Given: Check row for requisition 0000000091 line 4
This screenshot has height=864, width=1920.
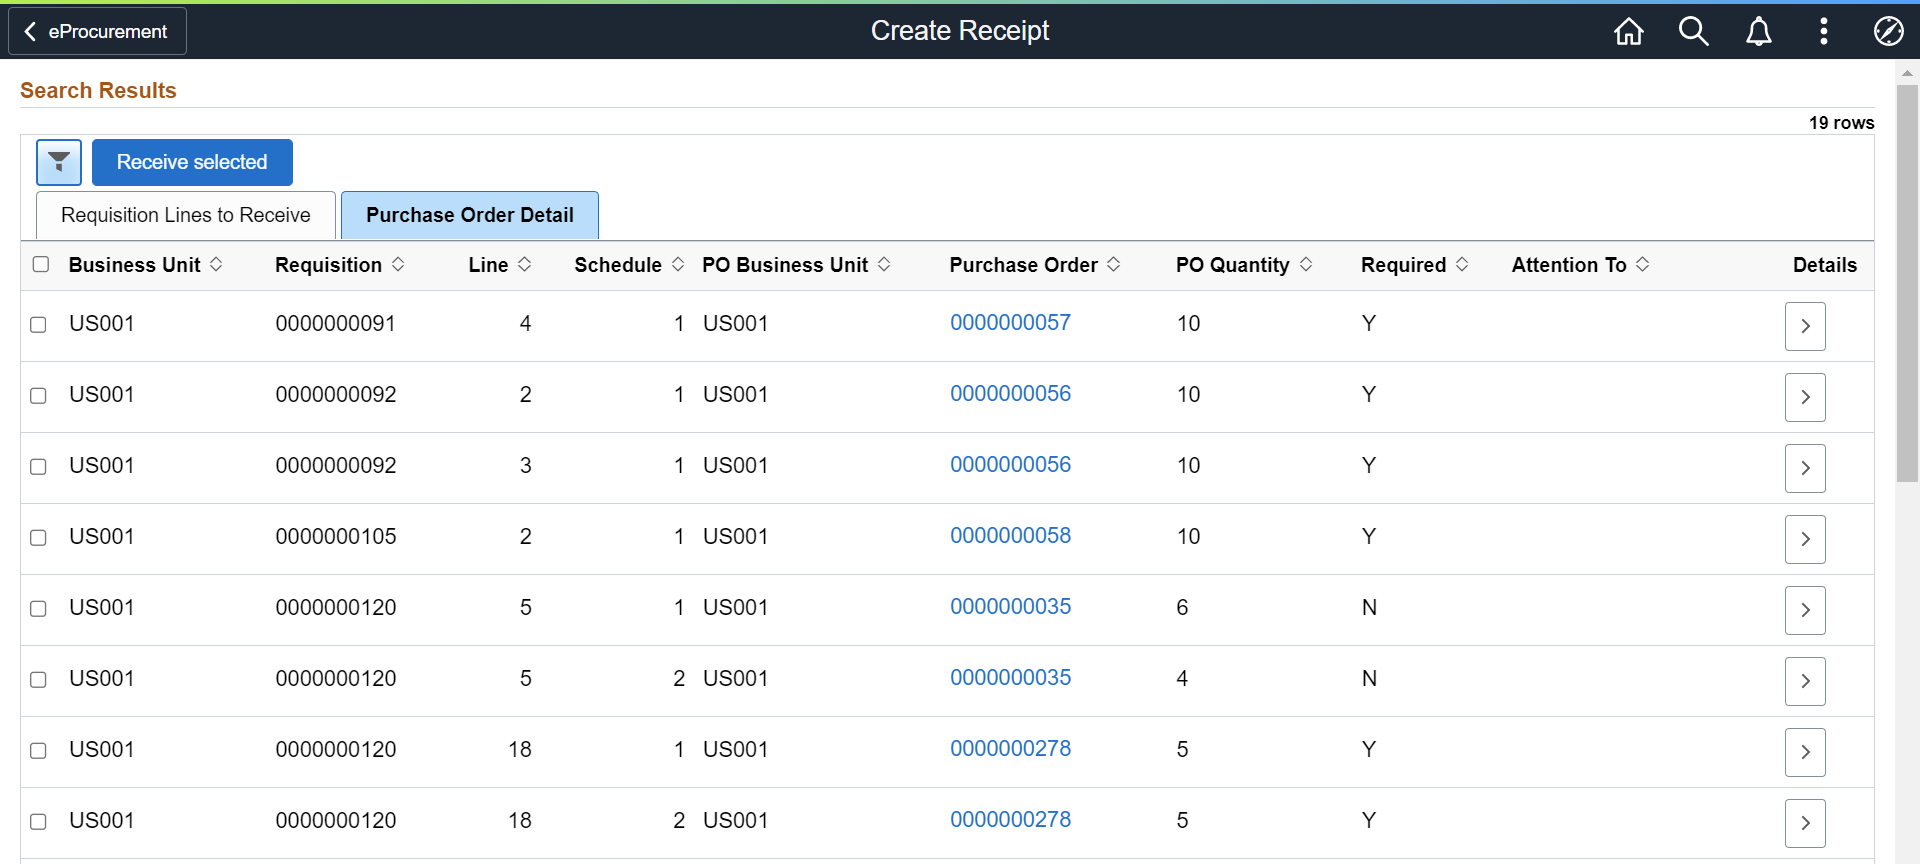Looking at the screenshot, I should (x=38, y=325).
